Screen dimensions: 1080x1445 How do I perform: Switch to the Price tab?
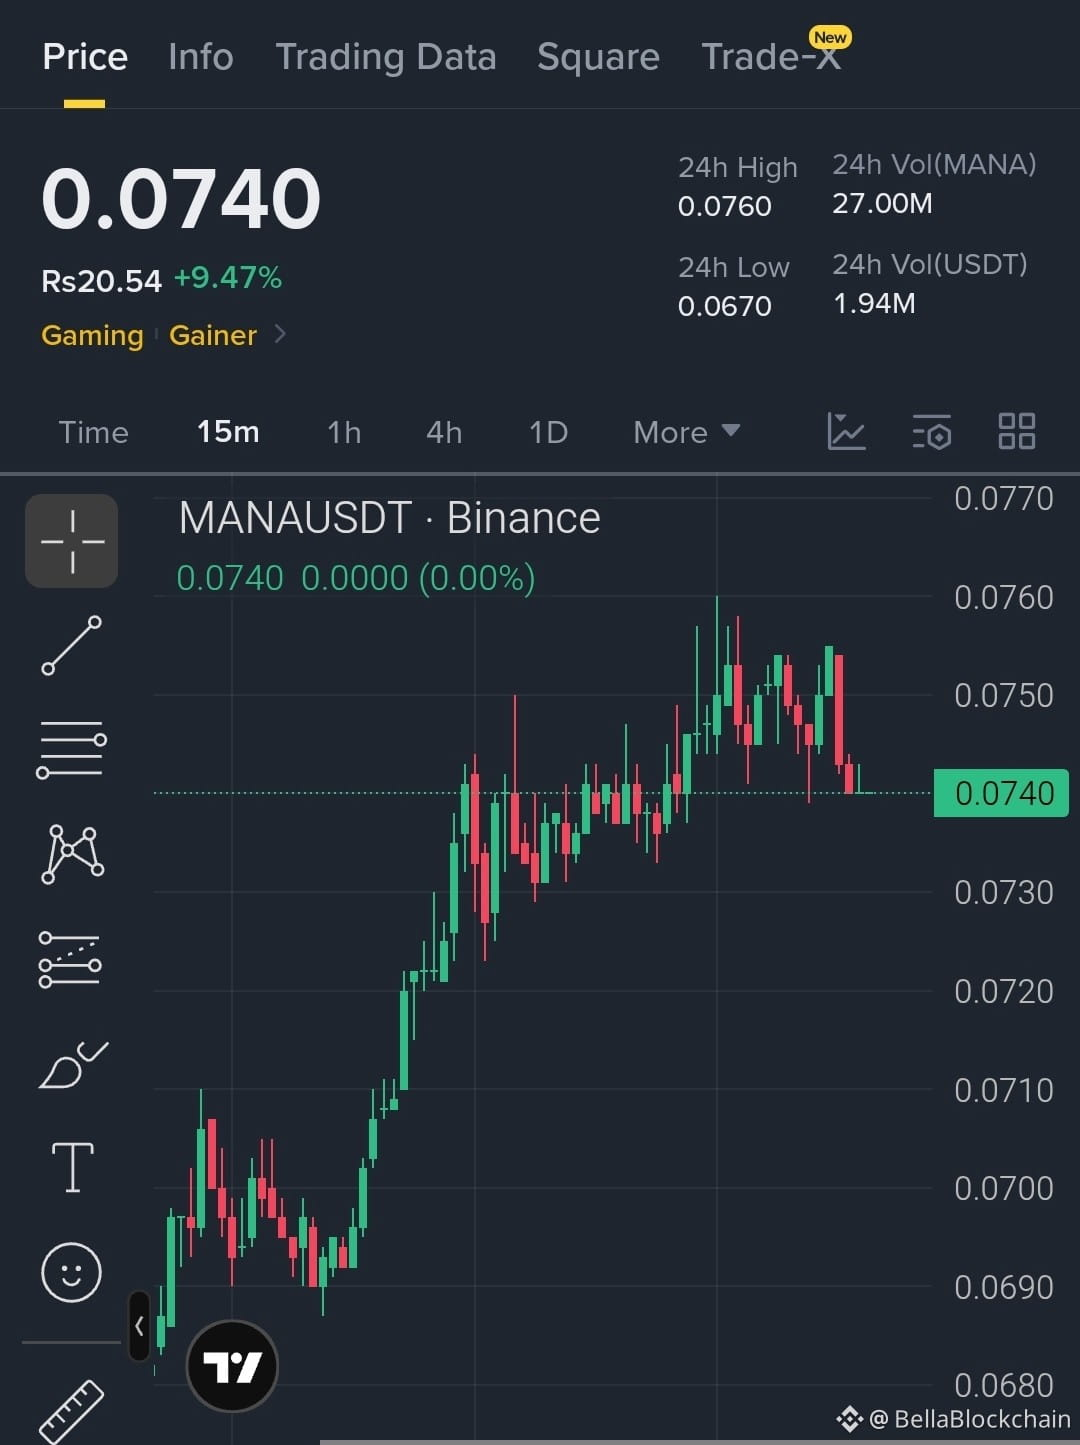click(x=85, y=57)
